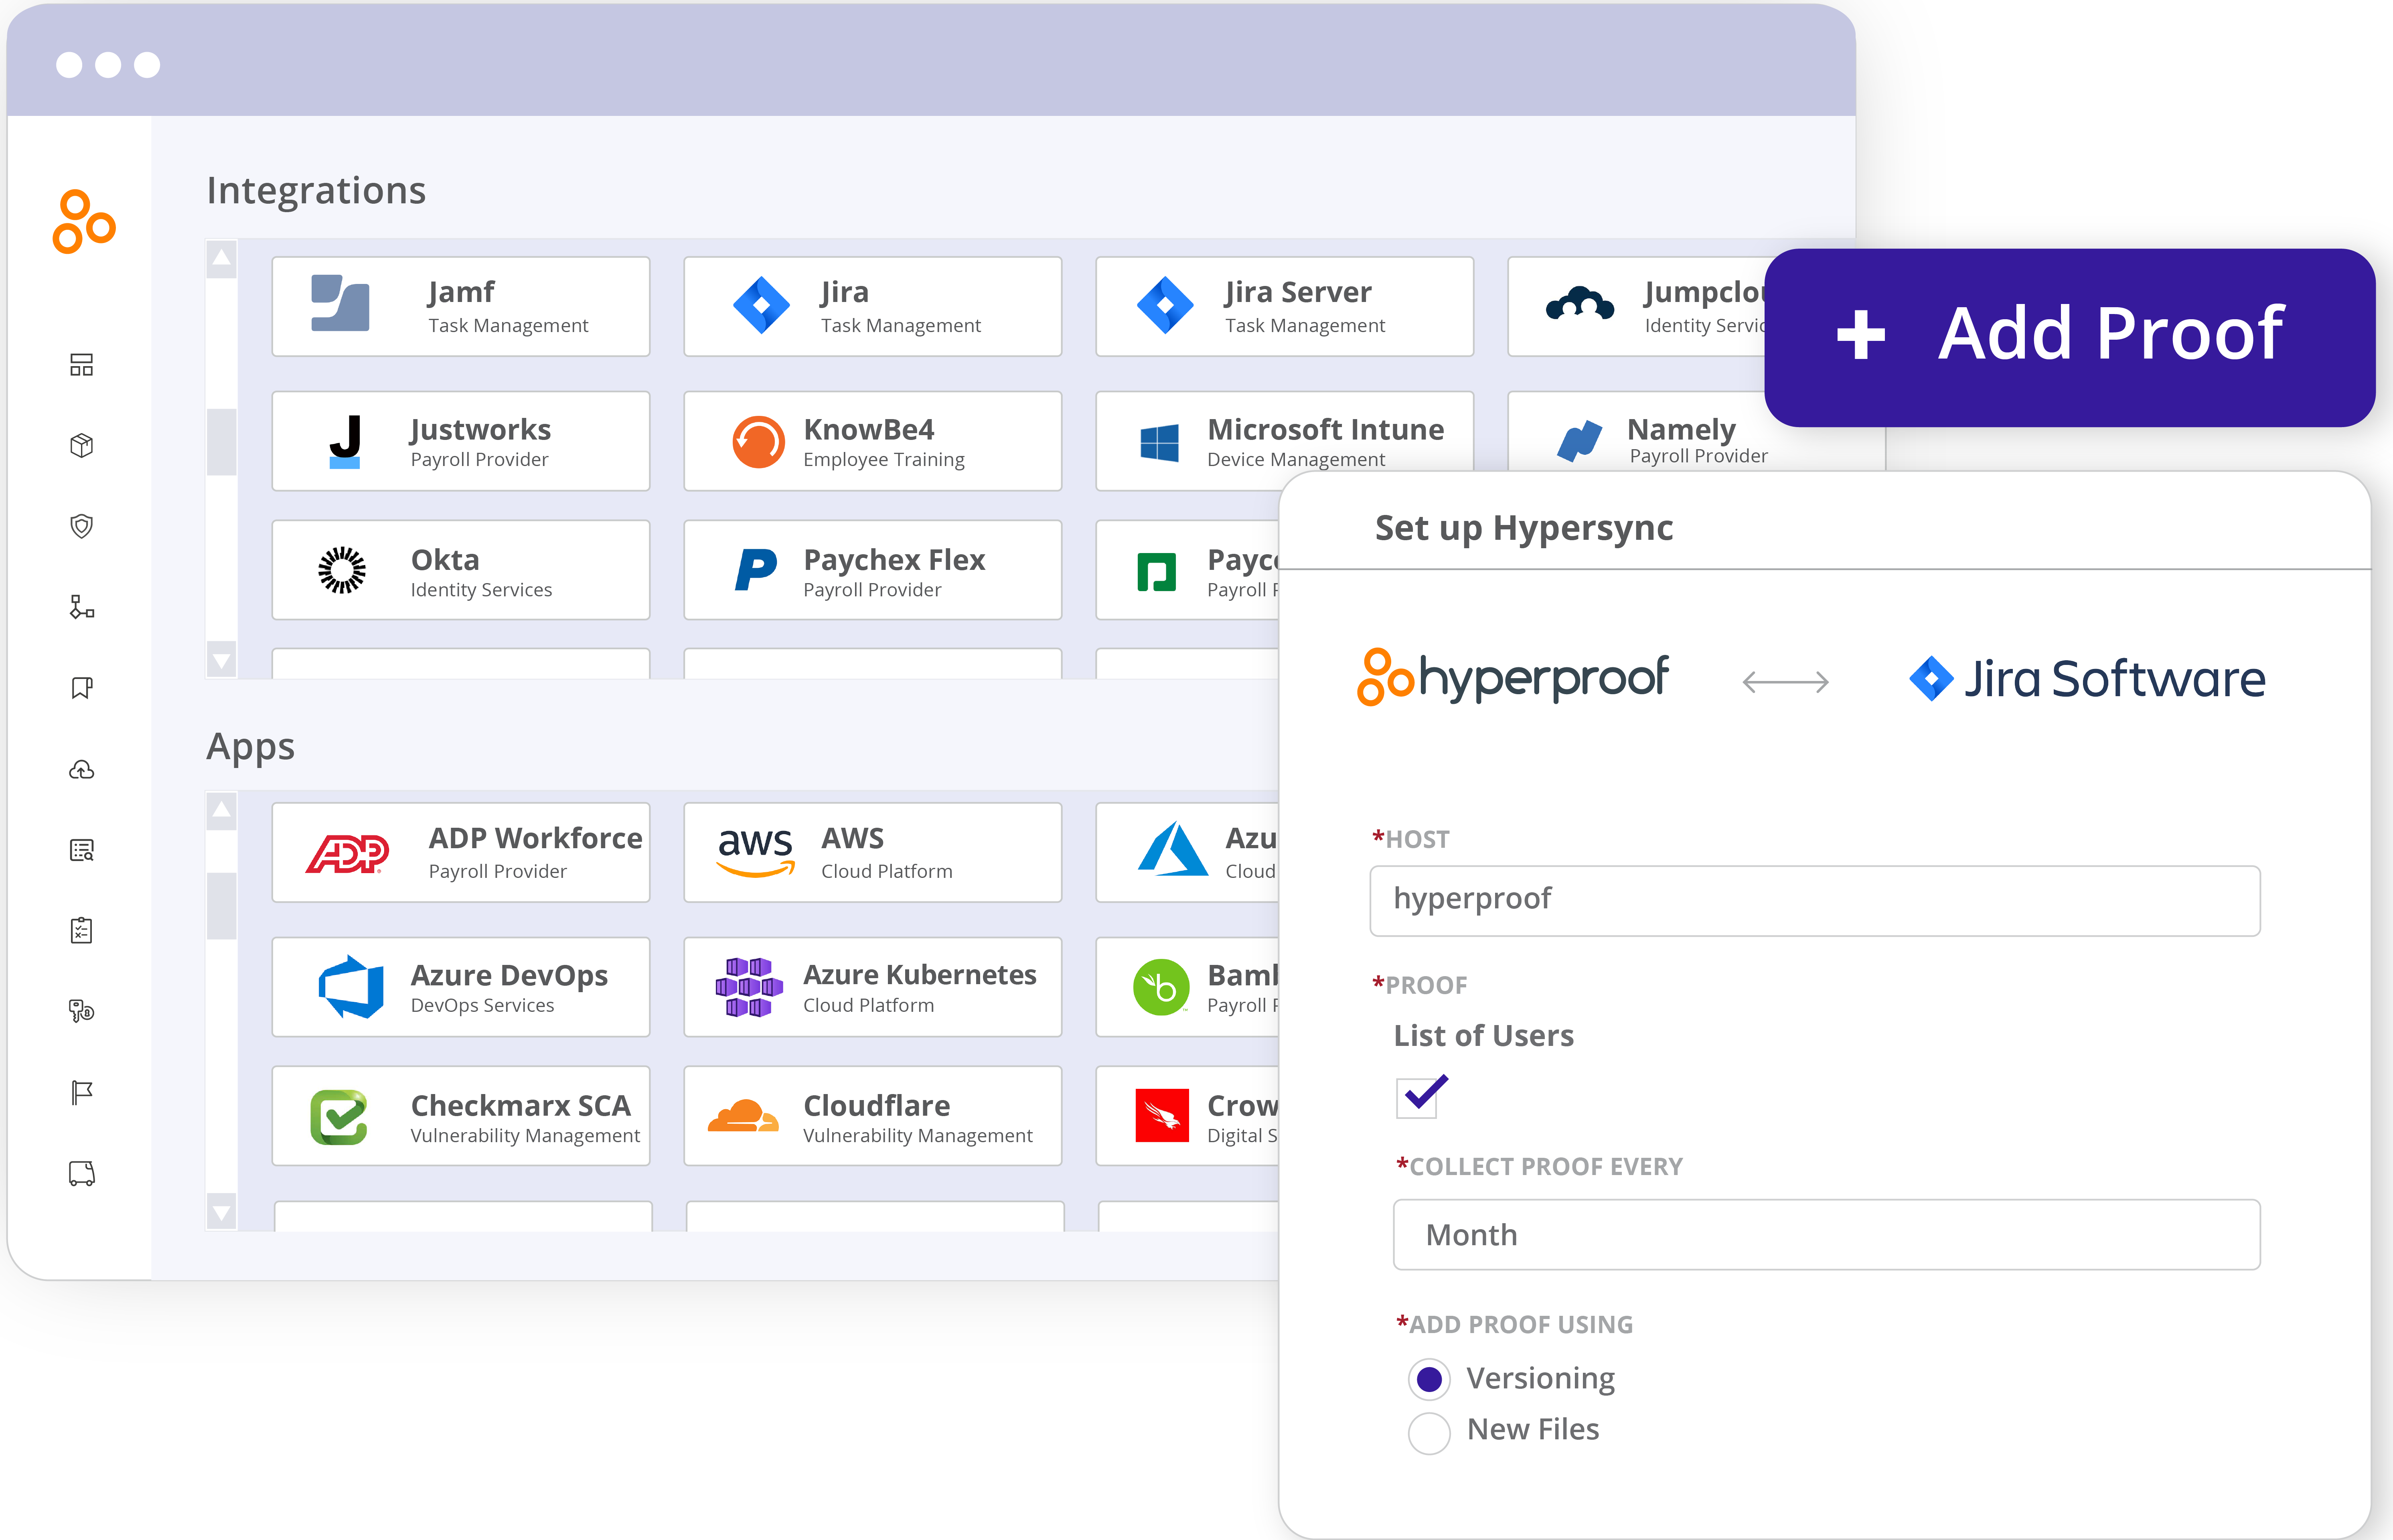Screen dimensions: 2393x1540
Task: Open the bottom cart-shaped sidebar icon
Action: pos(82,1174)
